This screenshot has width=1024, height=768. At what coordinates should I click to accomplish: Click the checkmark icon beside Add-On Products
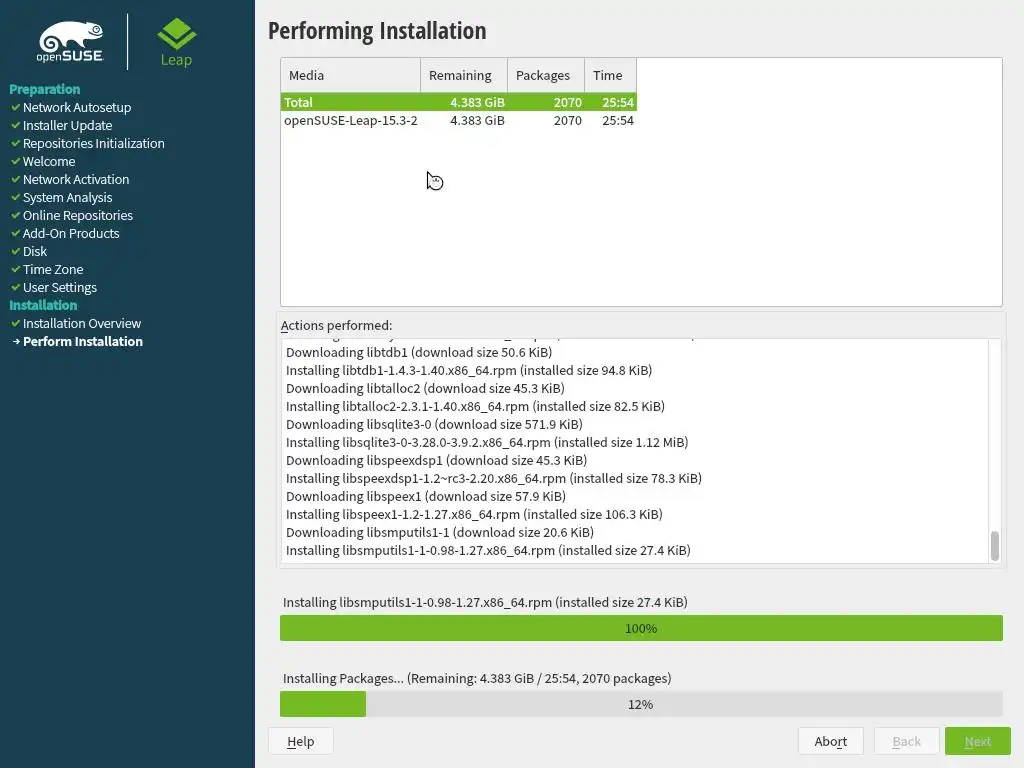click(x=16, y=233)
